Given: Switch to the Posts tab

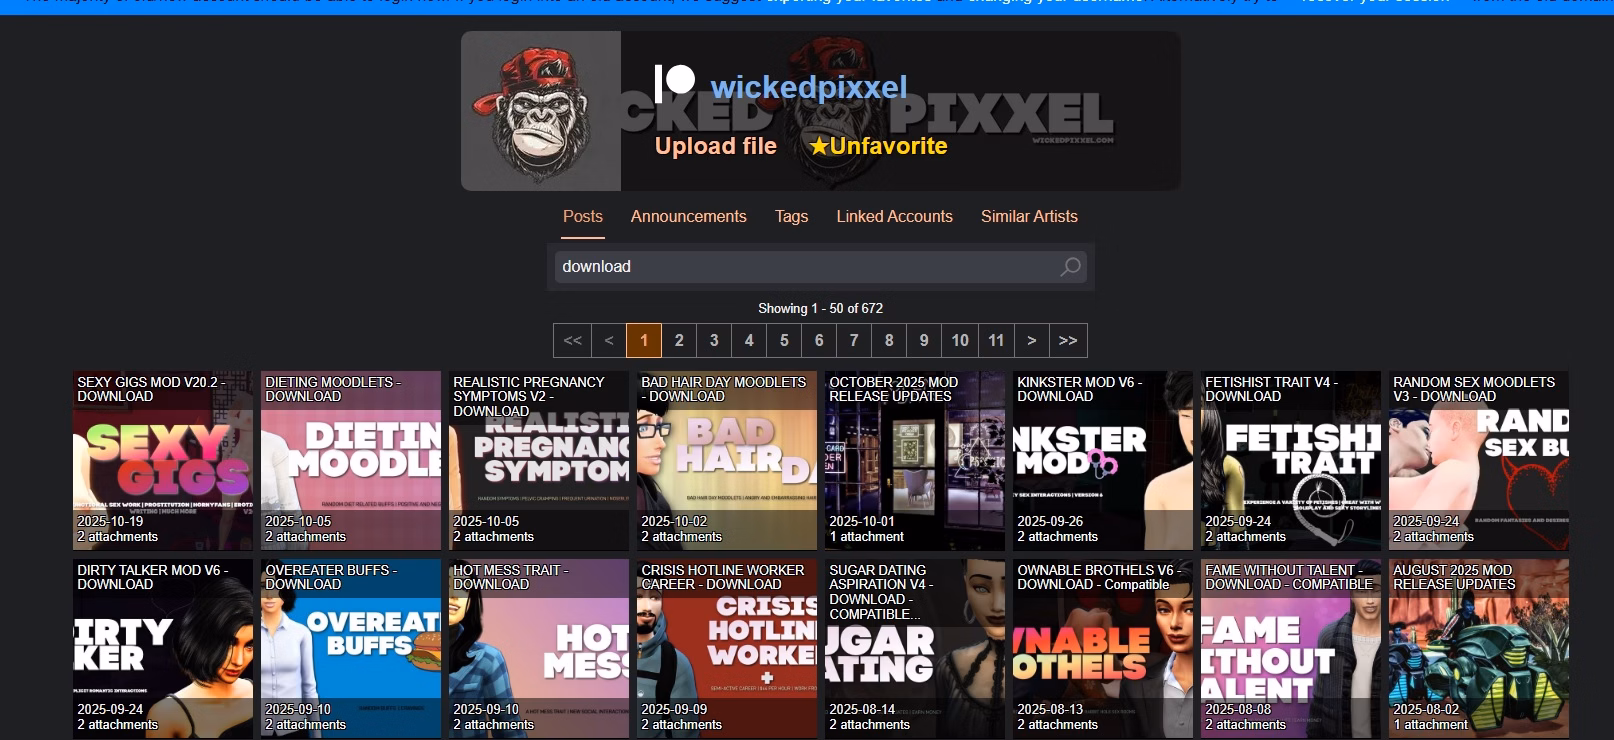Looking at the screenshot, I should coord(583,216).
